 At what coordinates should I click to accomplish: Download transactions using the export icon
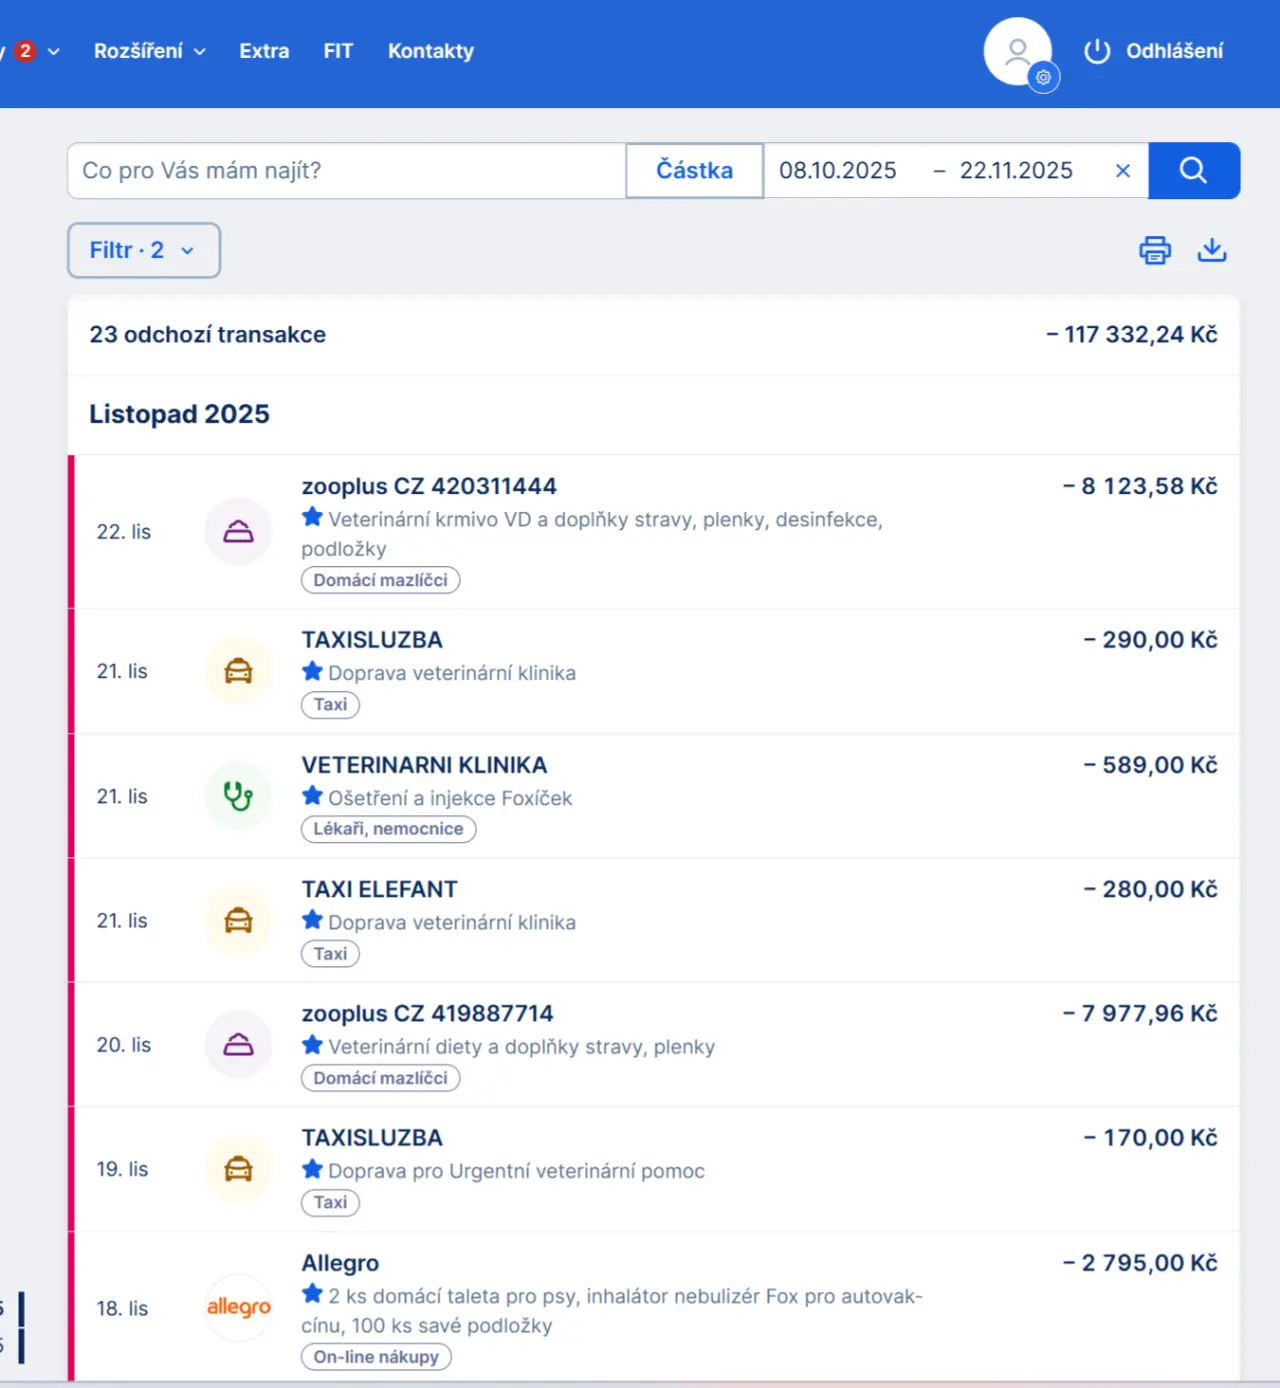pos(1211,250)
